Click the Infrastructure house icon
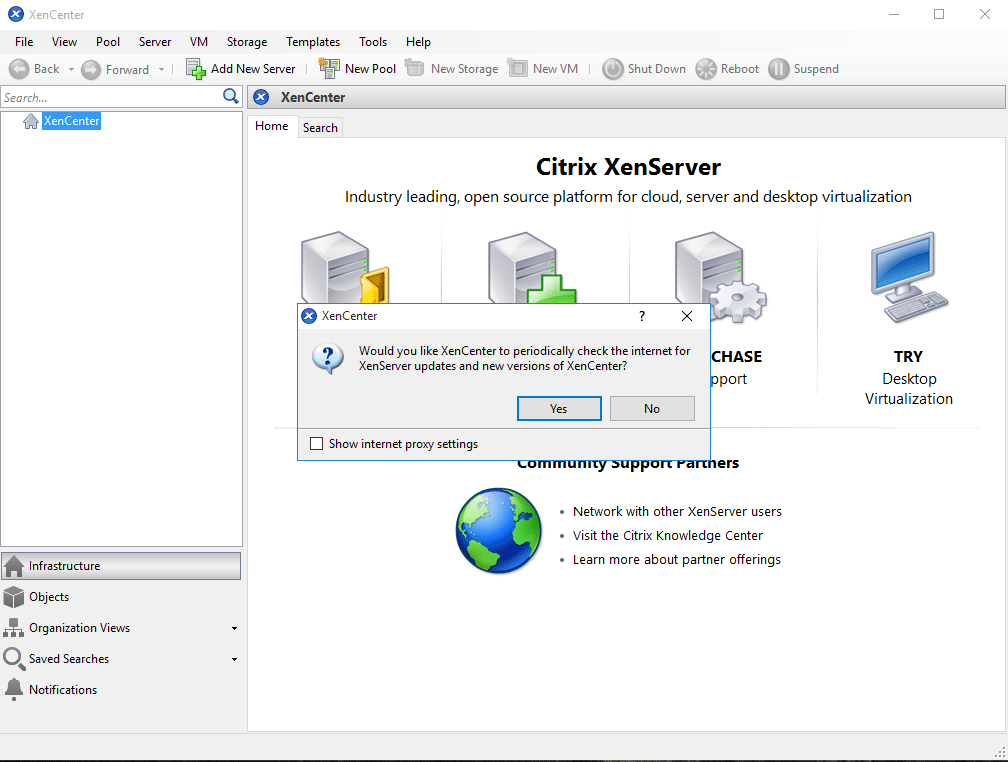 coord(14,566)
